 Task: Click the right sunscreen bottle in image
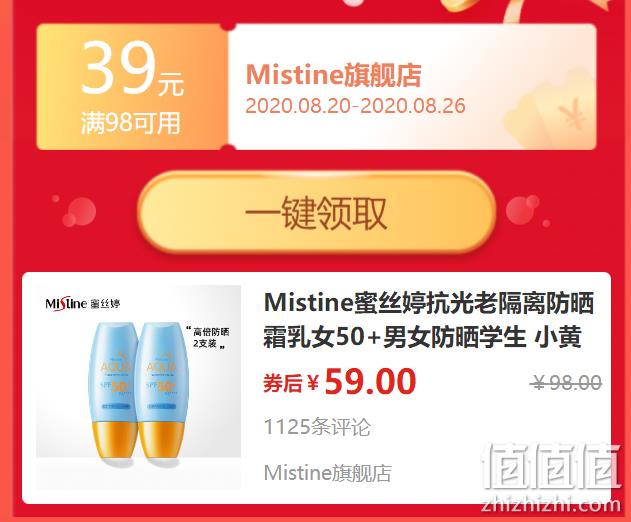[x=163, y=390]
